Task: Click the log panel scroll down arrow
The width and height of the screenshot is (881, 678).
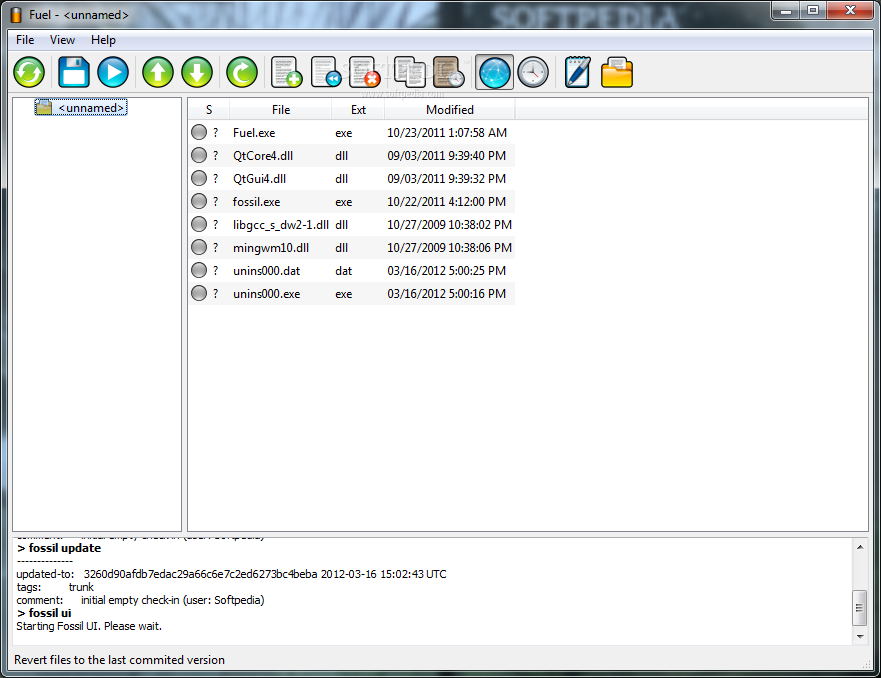Action: coord(860,636)
